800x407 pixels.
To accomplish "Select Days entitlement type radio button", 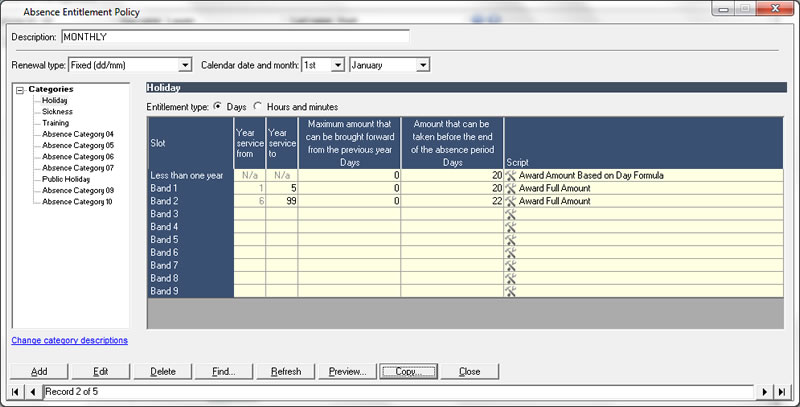I will point(218,106).
